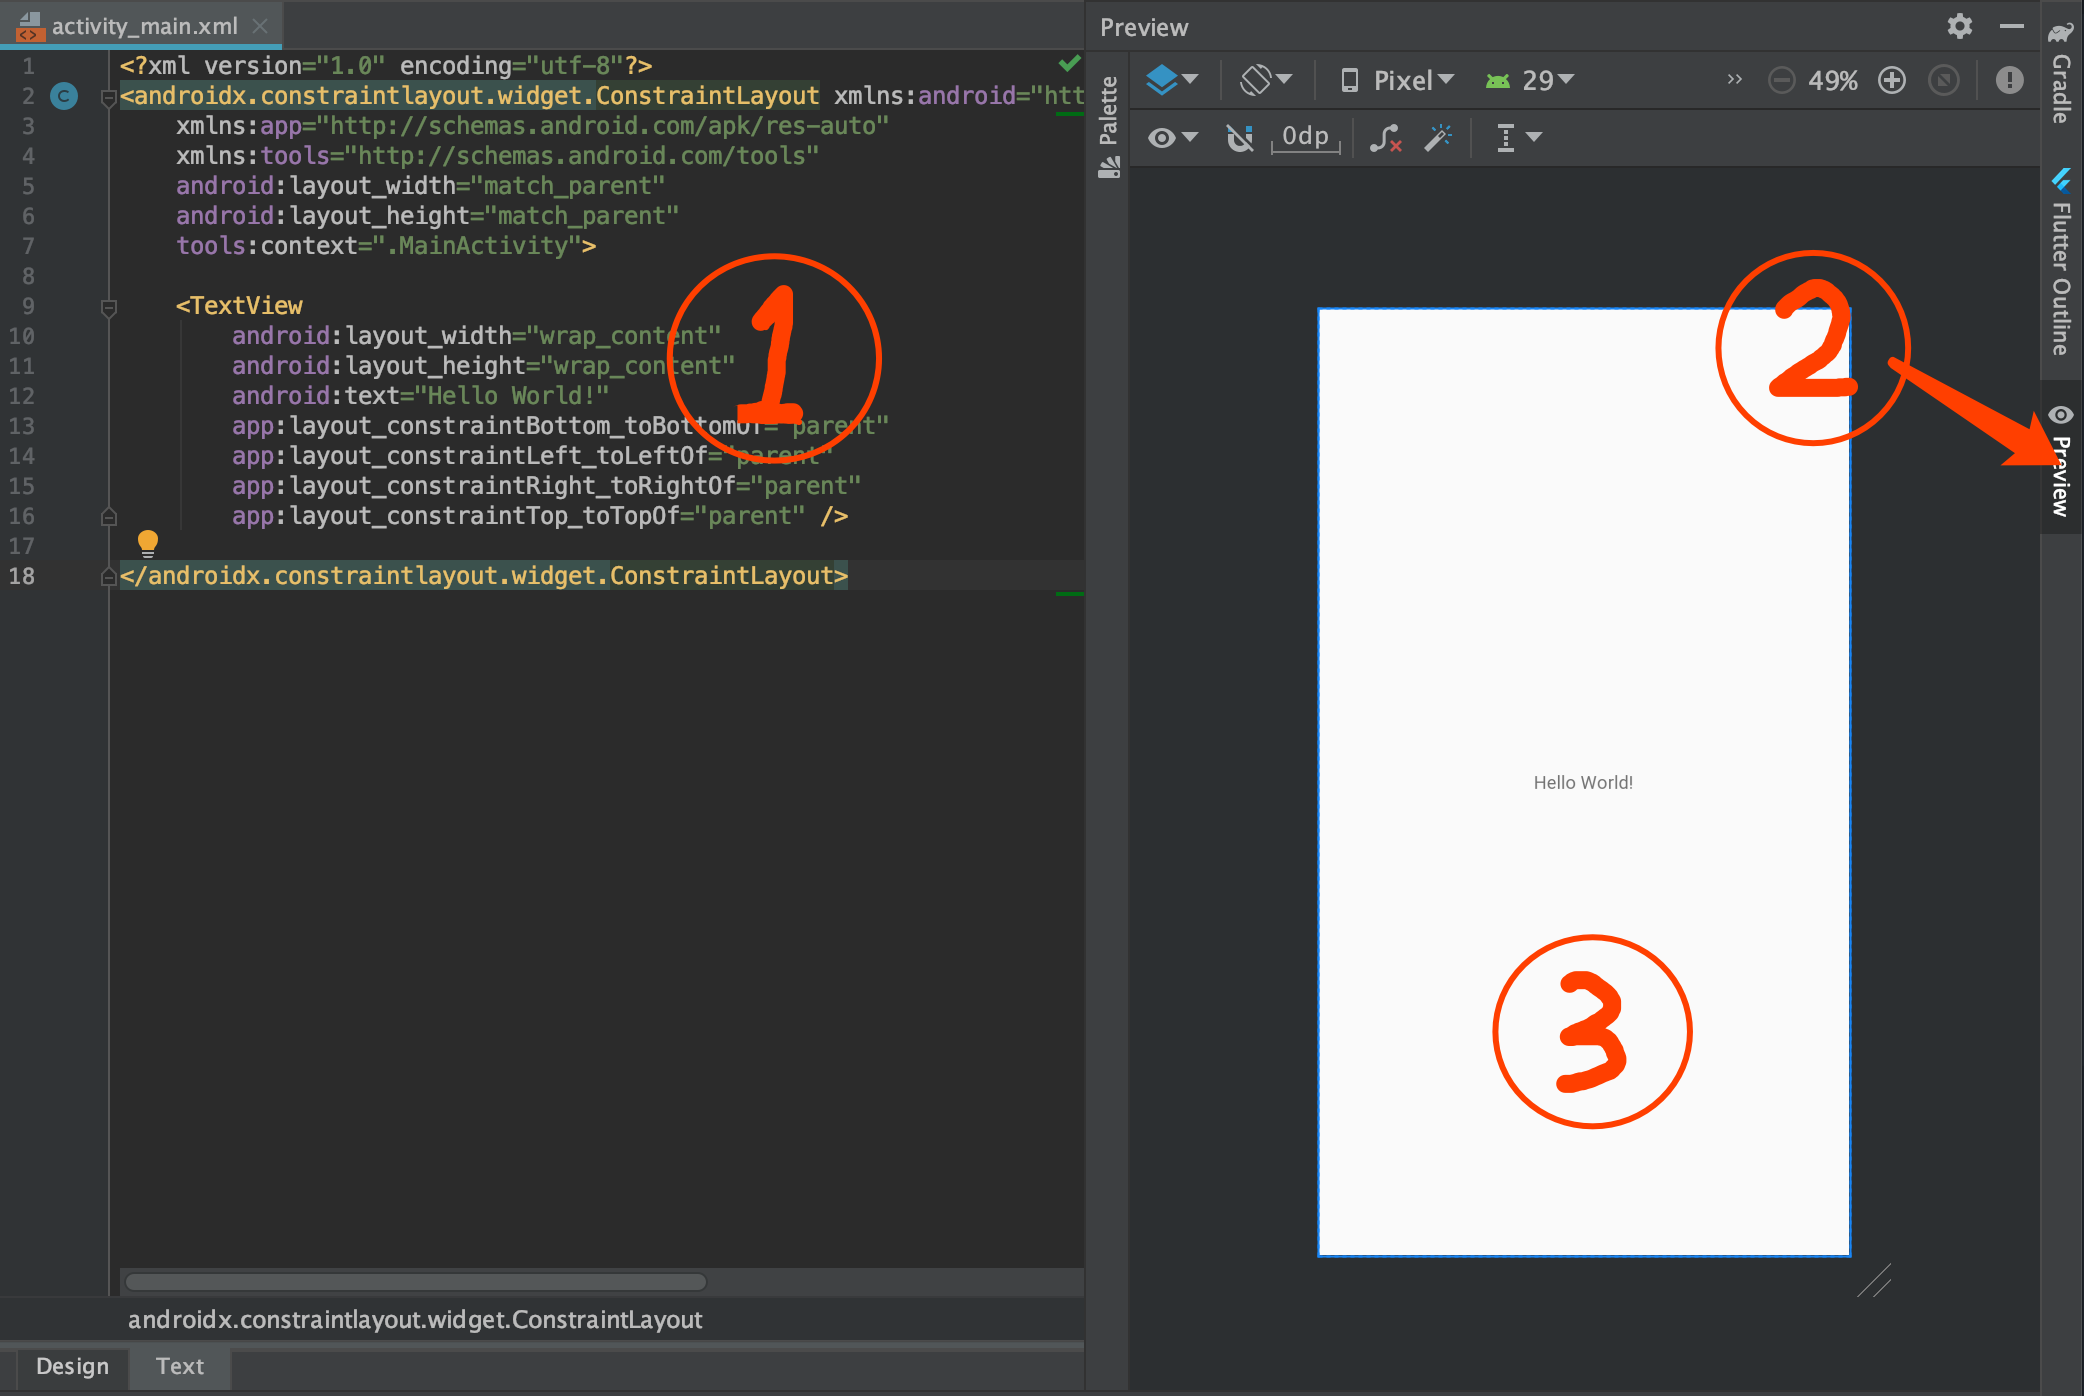Toggle view options eye icon in preview toolbar
Screen dimensions: 2084x1396
(x=1172, y=137)
